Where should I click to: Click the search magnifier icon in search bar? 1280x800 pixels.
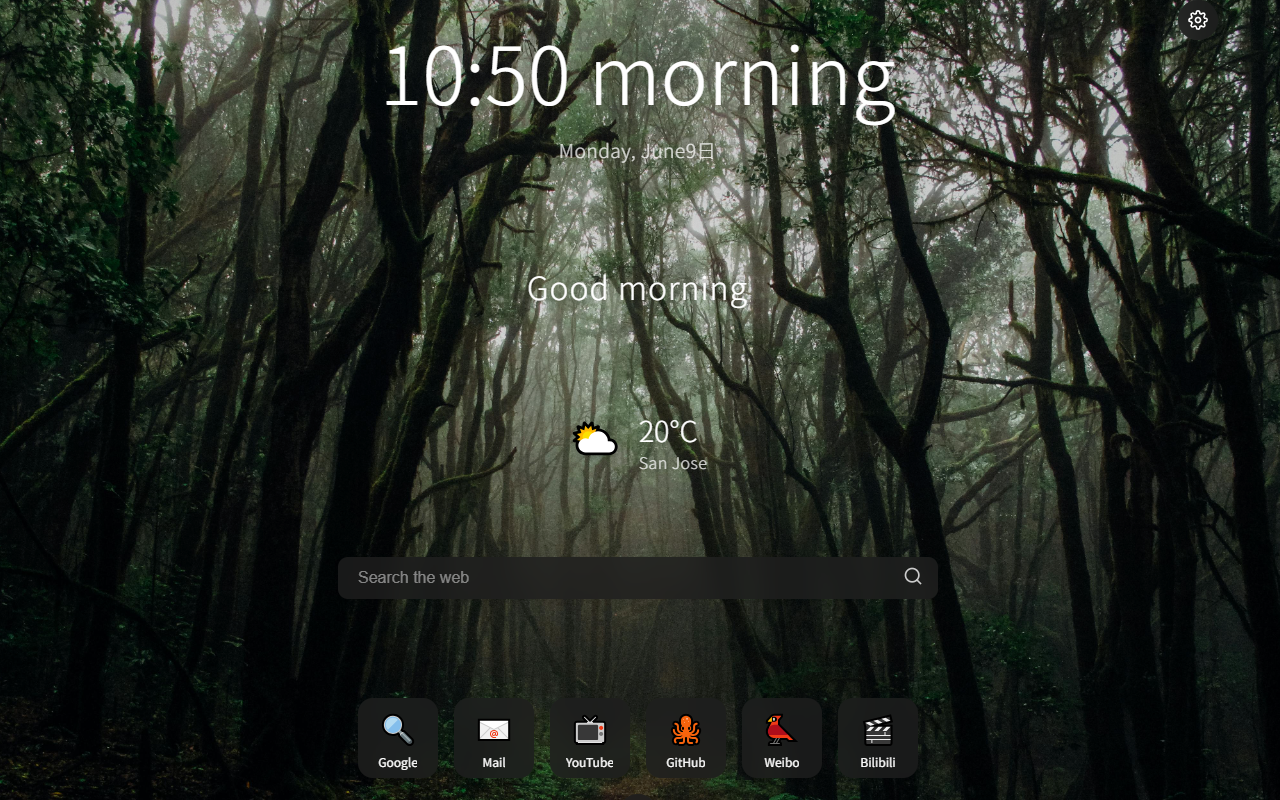[x=913, y=576]
